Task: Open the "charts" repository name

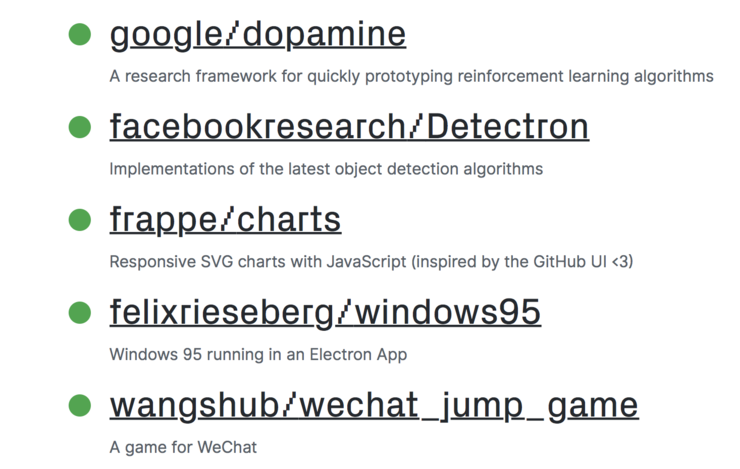Action: pyautogui.click(x=289, y=220)
